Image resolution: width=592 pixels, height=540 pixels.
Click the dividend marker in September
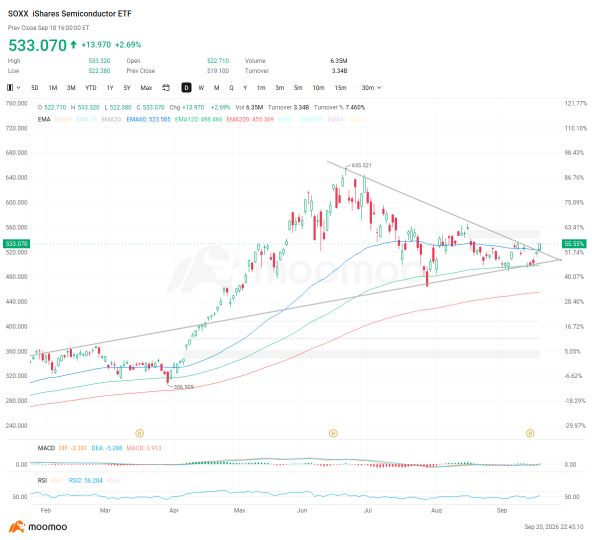(530, 433)
